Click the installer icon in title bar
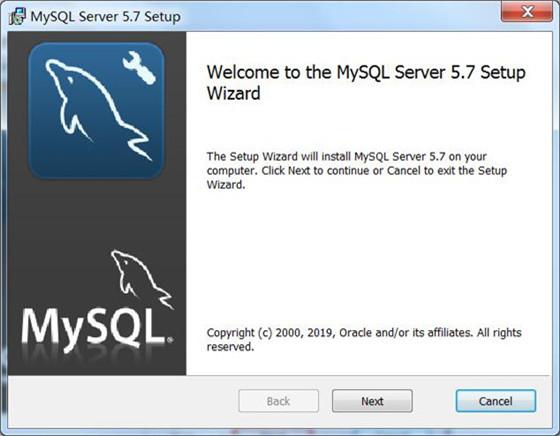Image resolution: width=560 pixels, height=436 pixels. pos(17,16)
